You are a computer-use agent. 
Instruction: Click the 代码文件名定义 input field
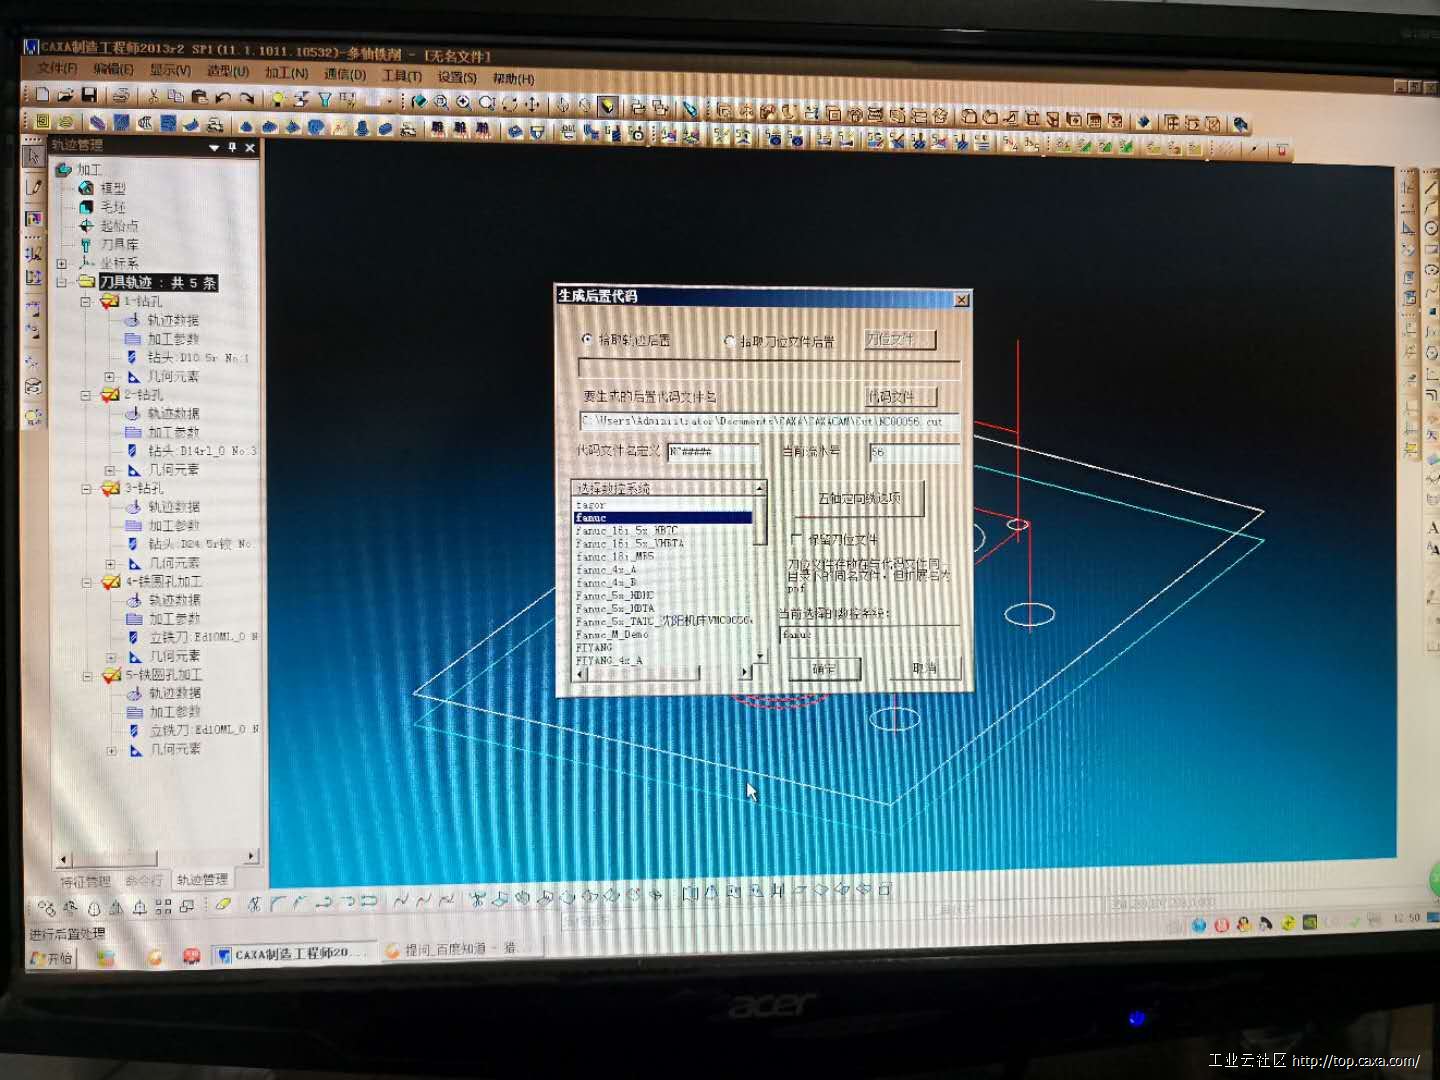pos(714,452)
